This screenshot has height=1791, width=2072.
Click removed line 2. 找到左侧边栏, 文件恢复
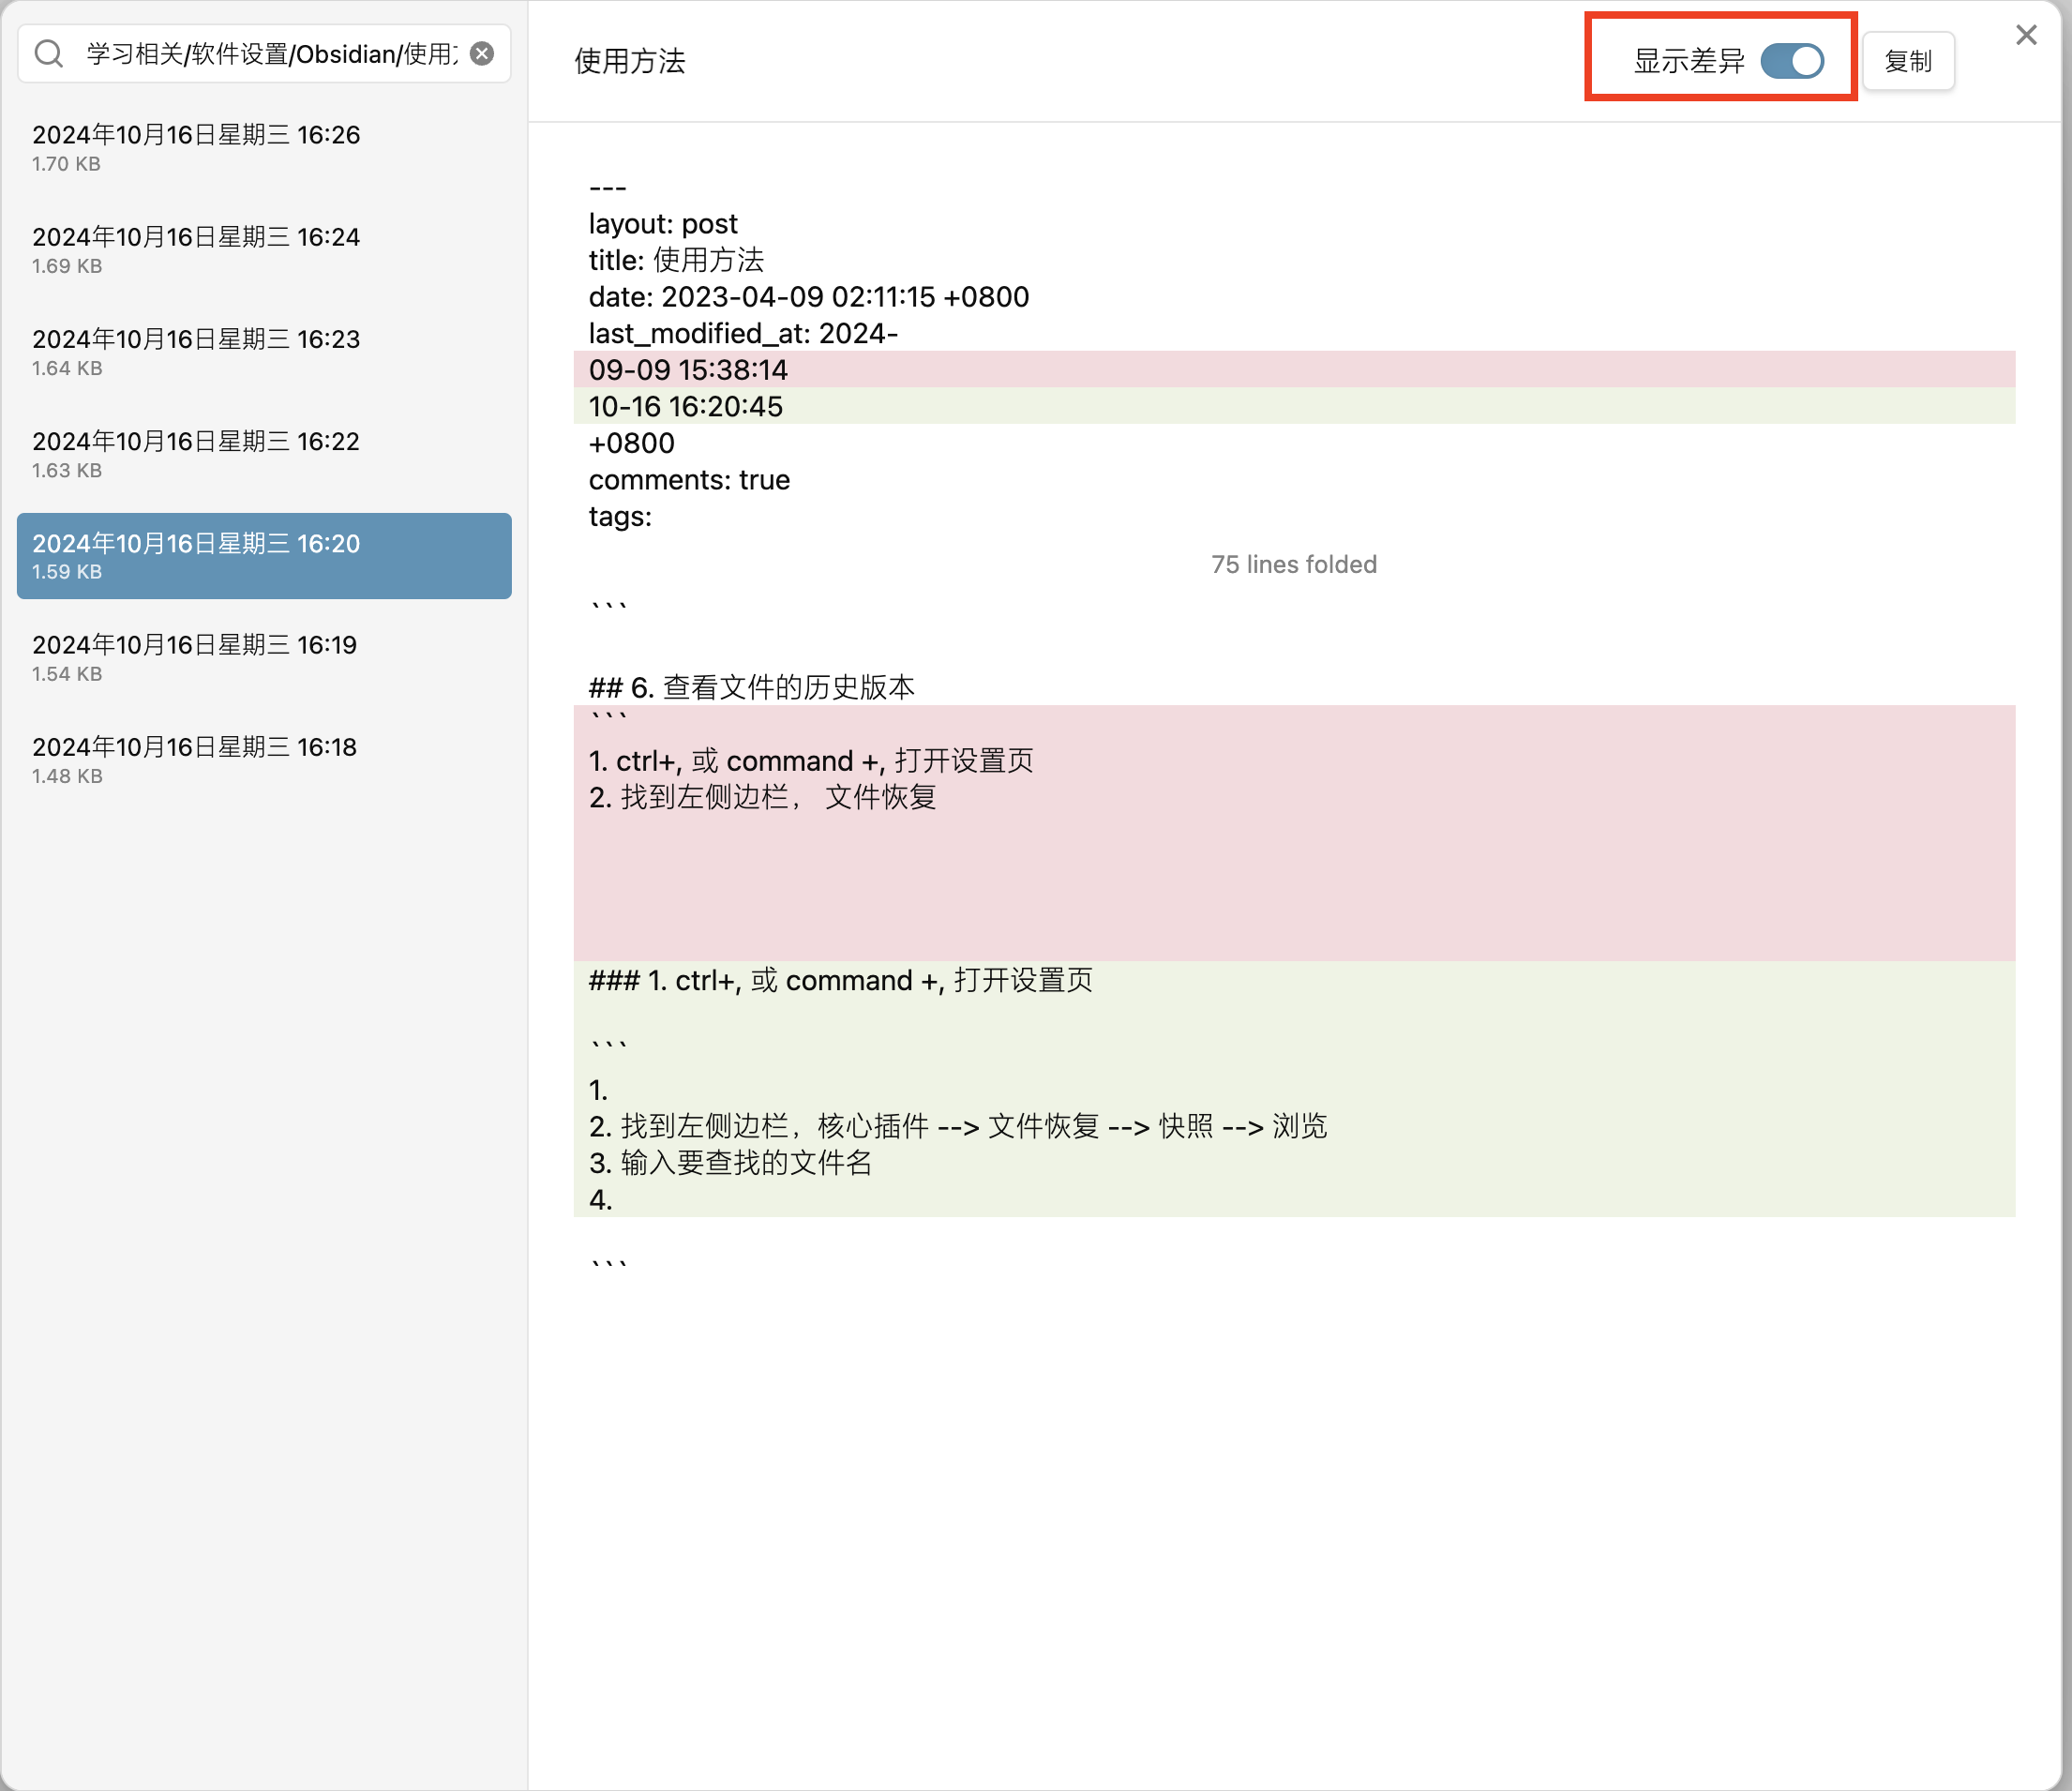[x=763, y=797]
